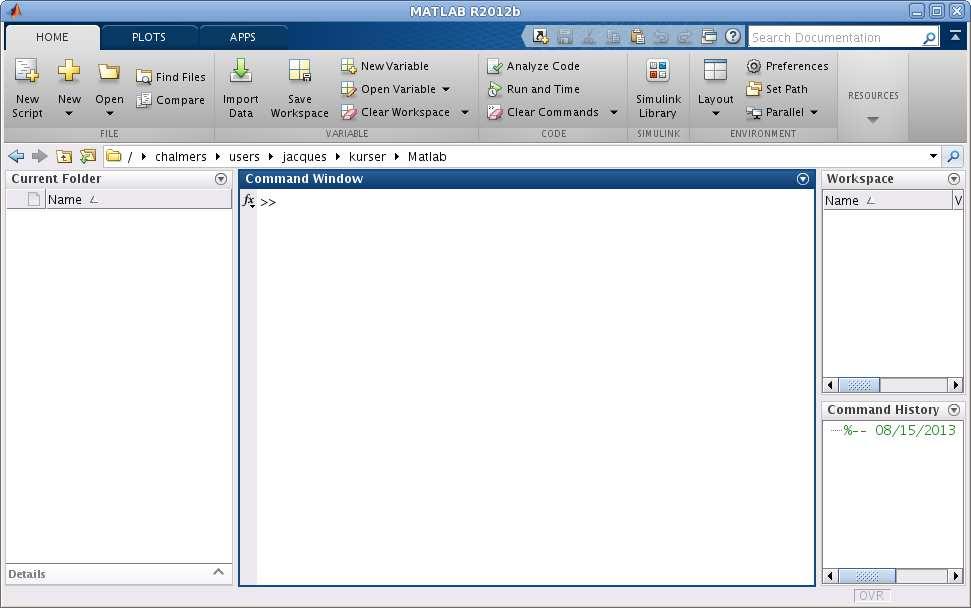
Task: Click the Command History horizontal scrollbar thumb
Action: [867, 576]
